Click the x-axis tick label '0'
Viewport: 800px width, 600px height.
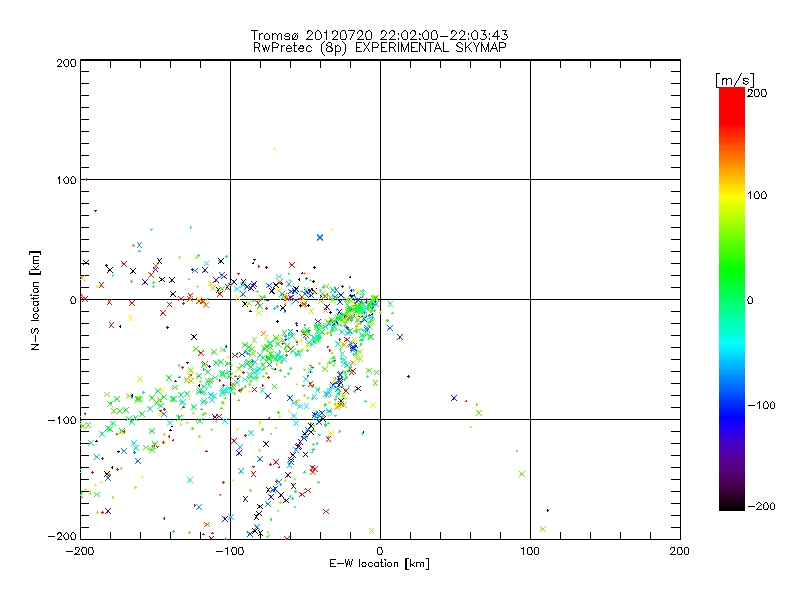pyautogui.click(x=380, y=551)
